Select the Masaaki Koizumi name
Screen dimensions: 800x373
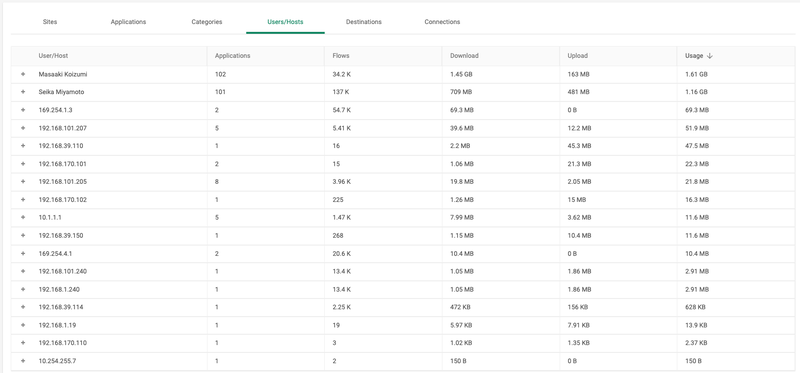[63, 74]
